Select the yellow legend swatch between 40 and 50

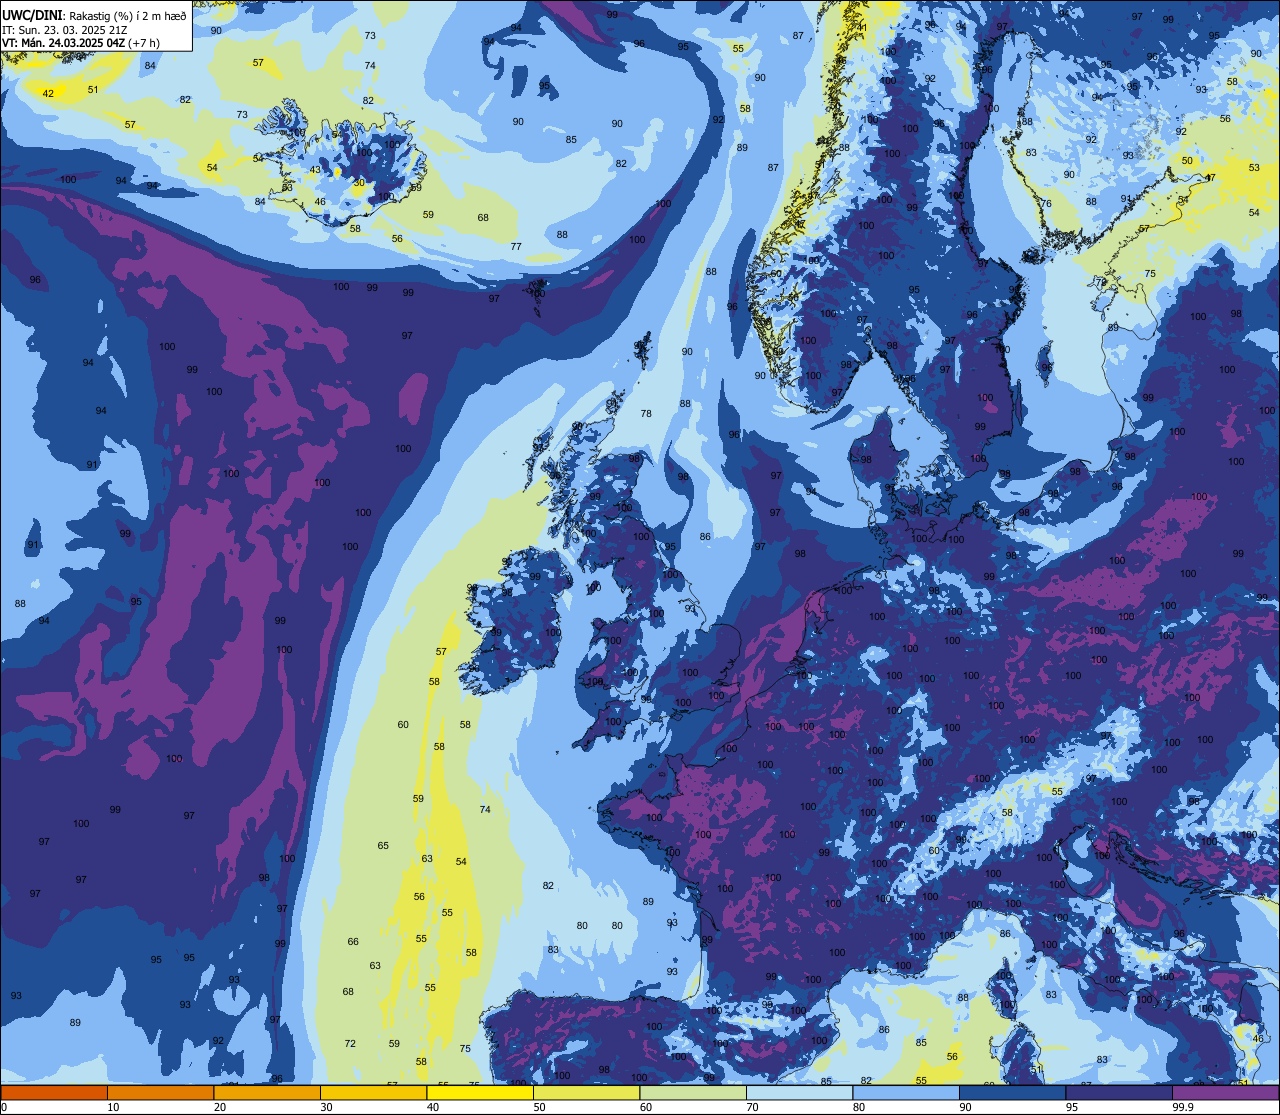pyautogui.click(x=480, y=1093)
